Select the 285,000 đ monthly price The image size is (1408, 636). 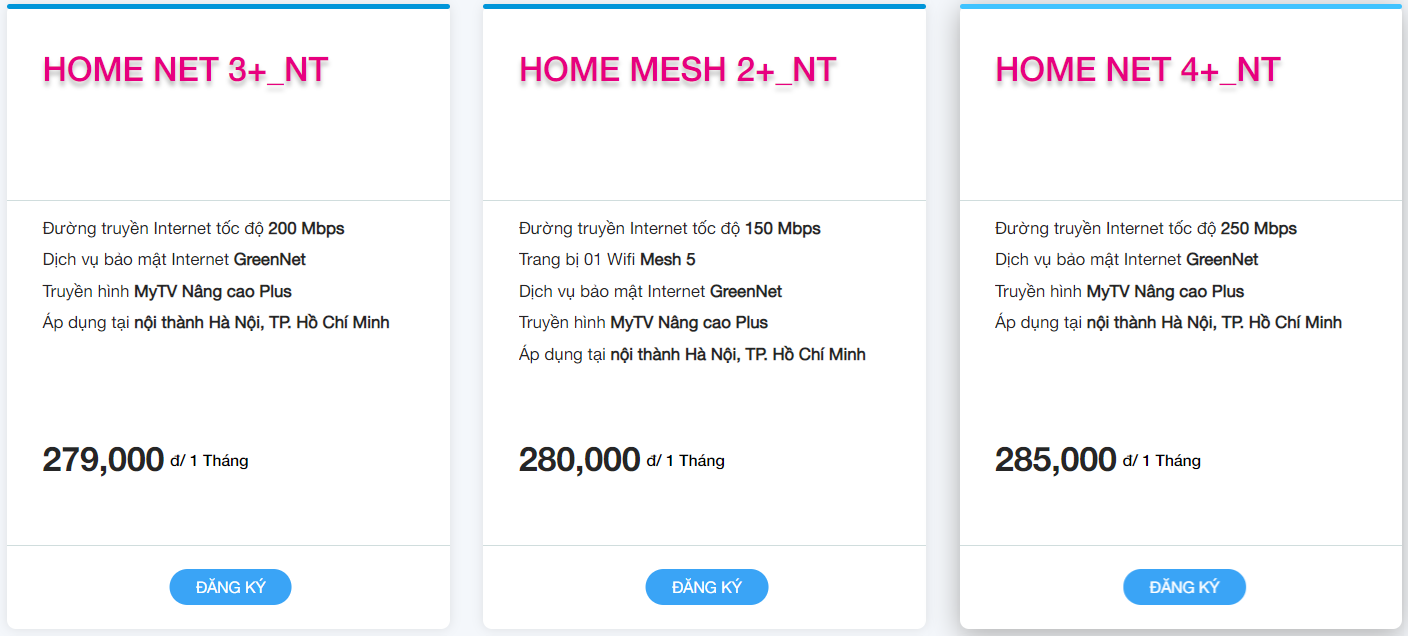pos(1055,460)
